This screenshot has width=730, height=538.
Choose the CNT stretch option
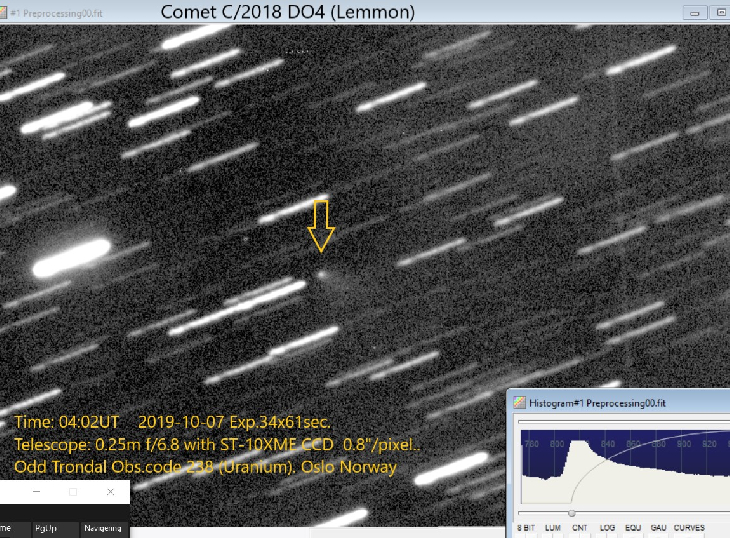(x=579, y=528)
